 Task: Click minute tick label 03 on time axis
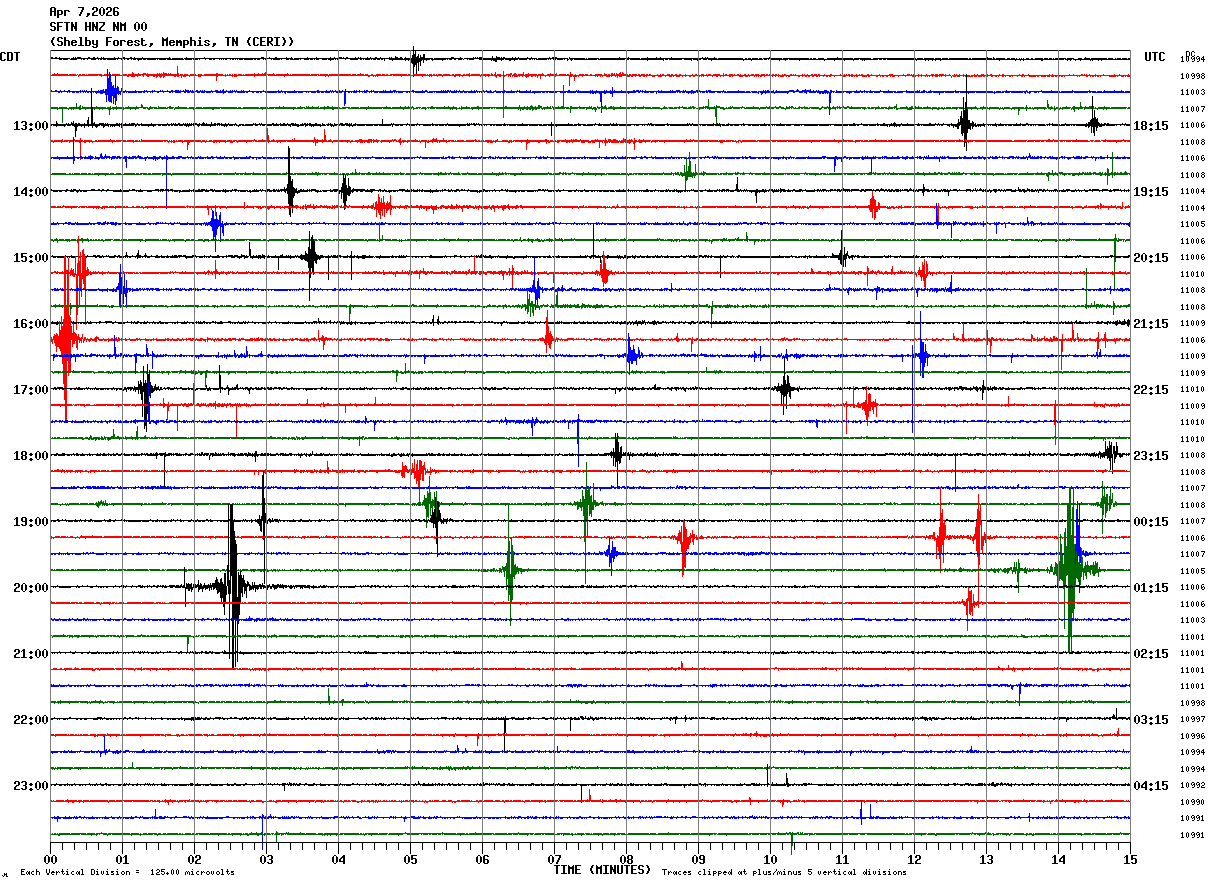(266, 859)
